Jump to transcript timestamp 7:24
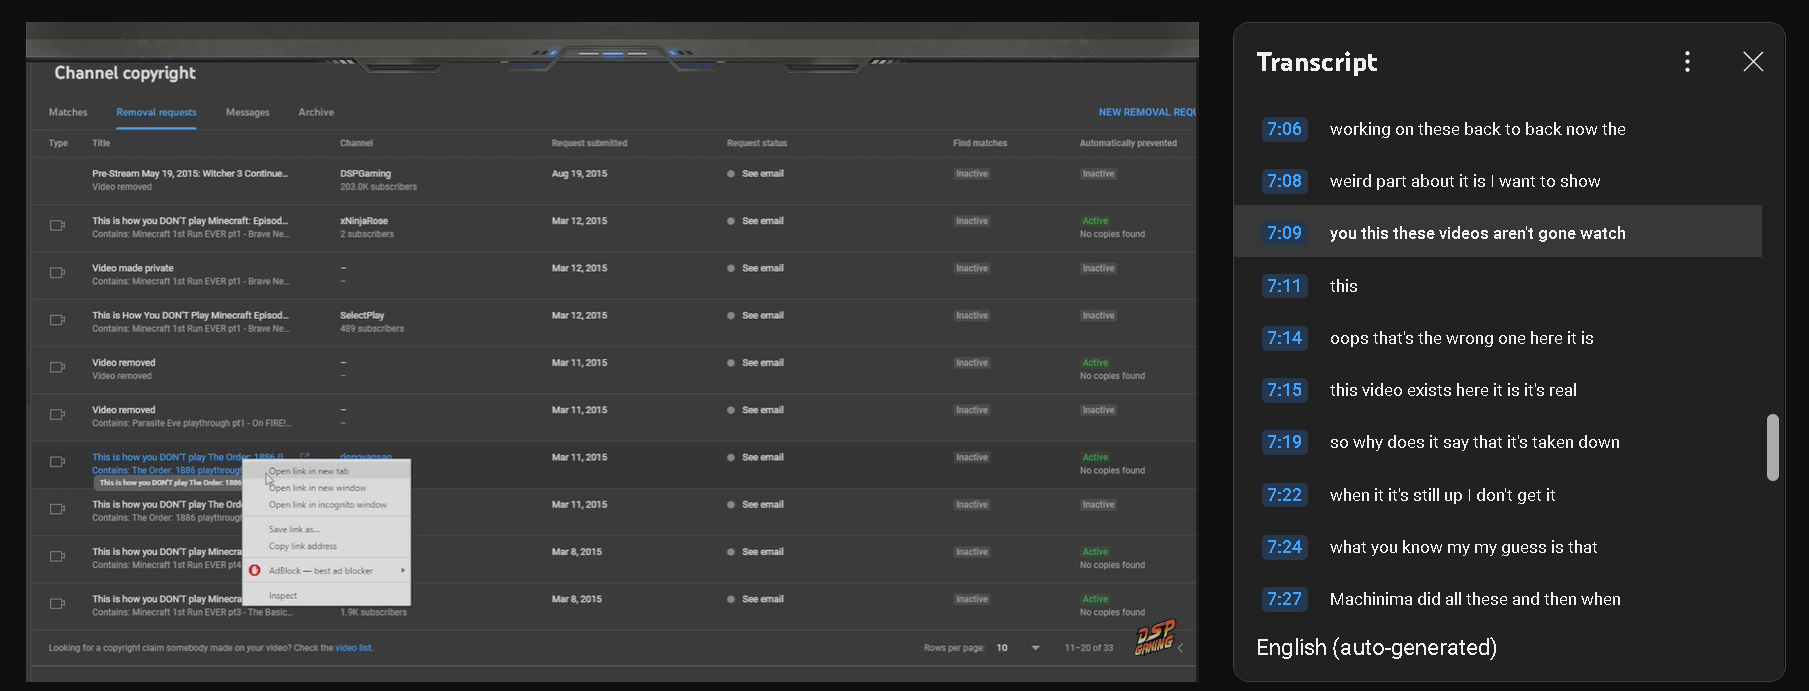 1284,547
